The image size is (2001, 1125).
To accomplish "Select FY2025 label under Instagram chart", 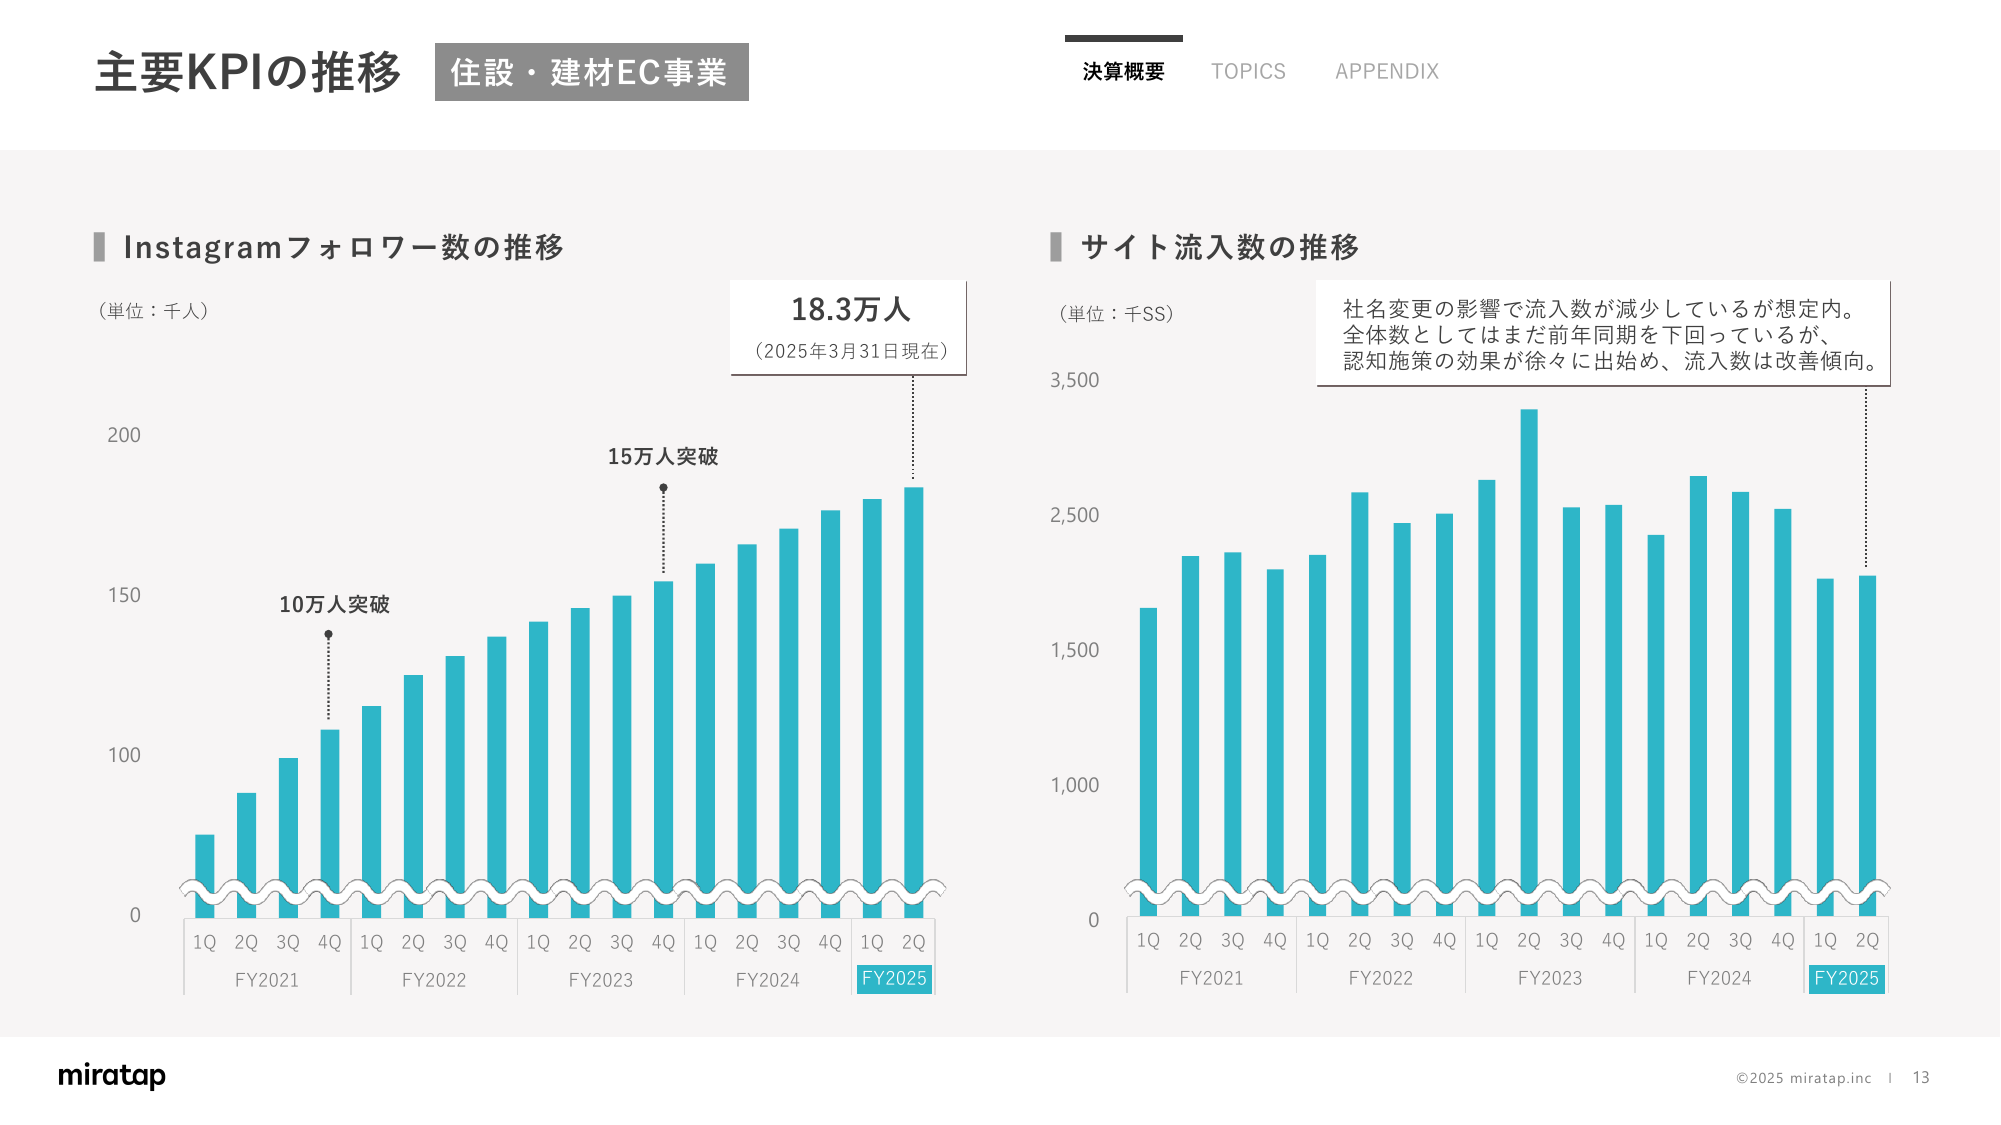I will point(894,978).
